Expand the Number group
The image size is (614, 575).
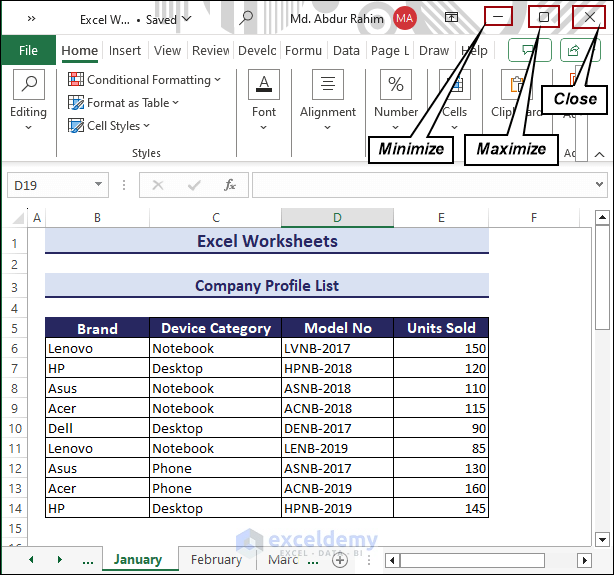point(395,101)
